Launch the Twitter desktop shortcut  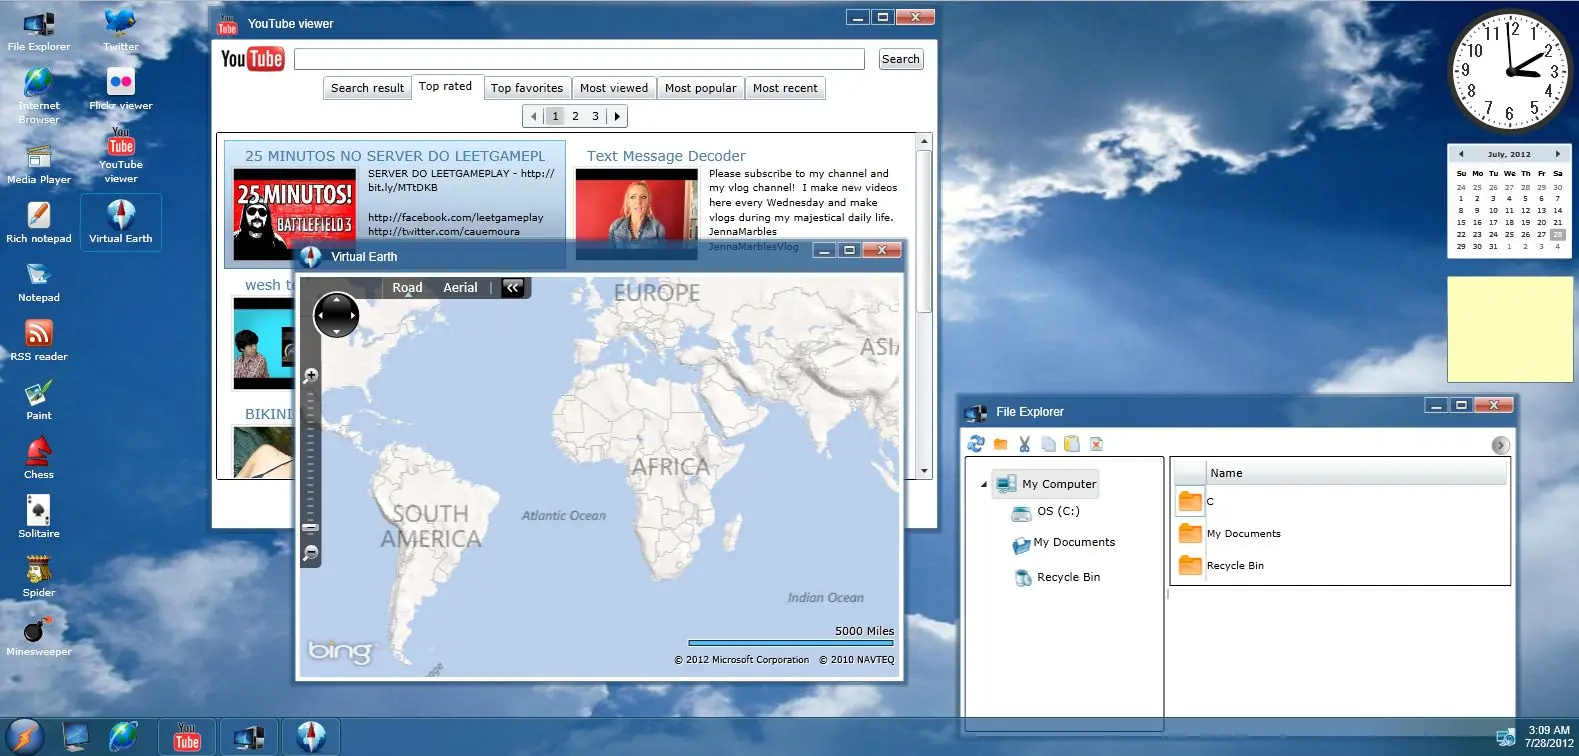pos(121,30)
